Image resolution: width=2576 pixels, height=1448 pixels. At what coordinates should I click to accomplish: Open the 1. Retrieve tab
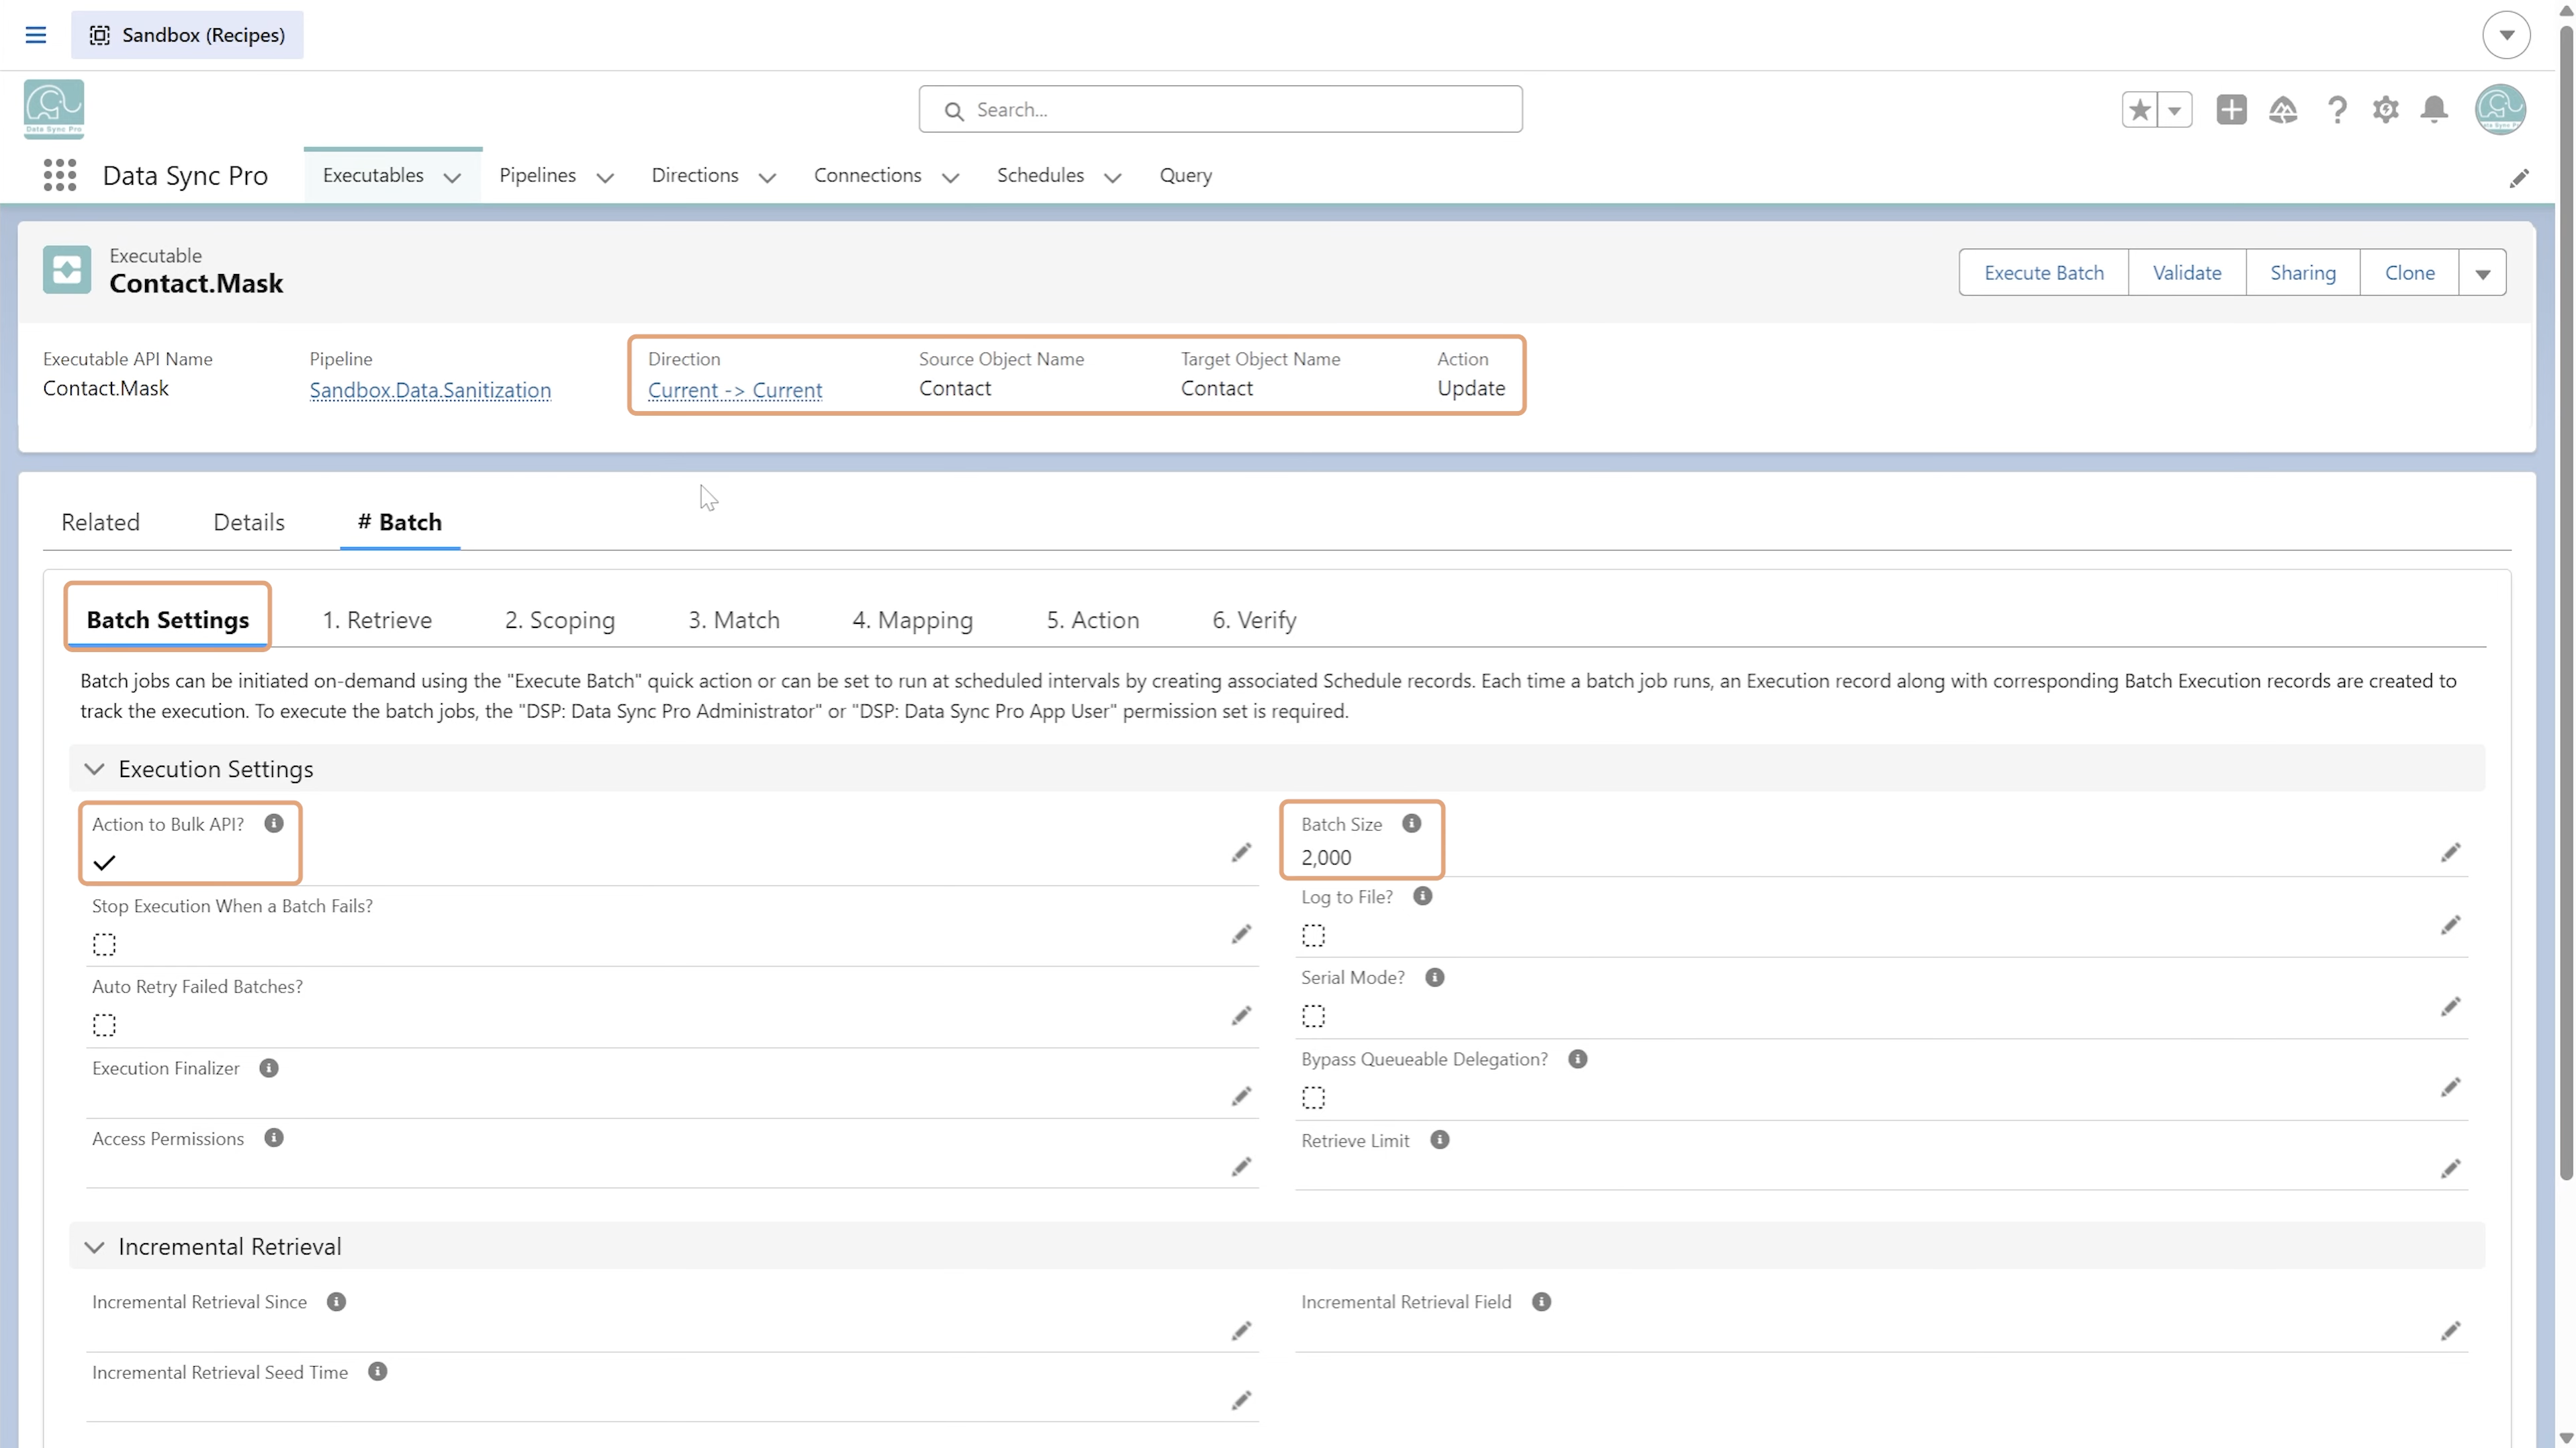tap(377, 620)
